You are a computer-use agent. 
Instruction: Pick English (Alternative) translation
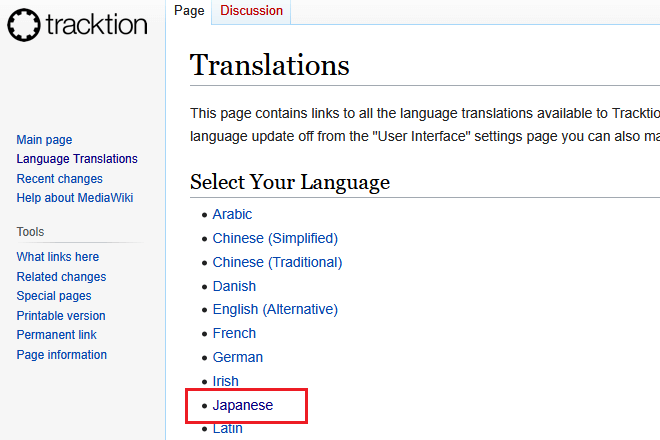275,309
